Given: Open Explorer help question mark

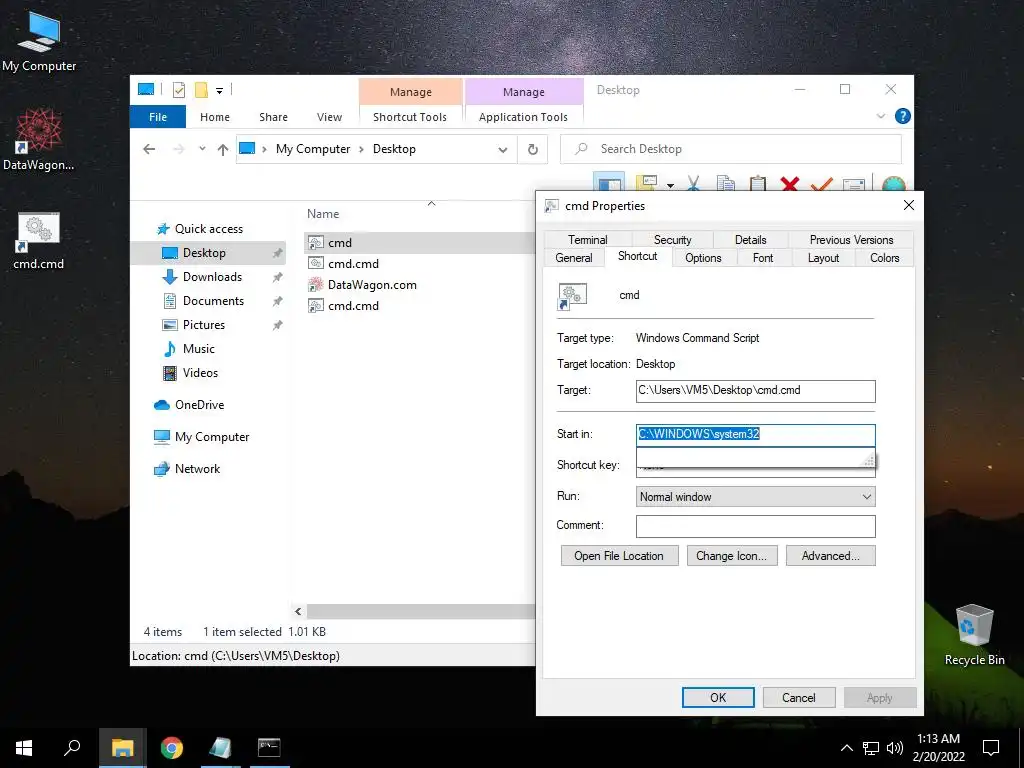Looking at the screenshot, I should pos(903,116).
